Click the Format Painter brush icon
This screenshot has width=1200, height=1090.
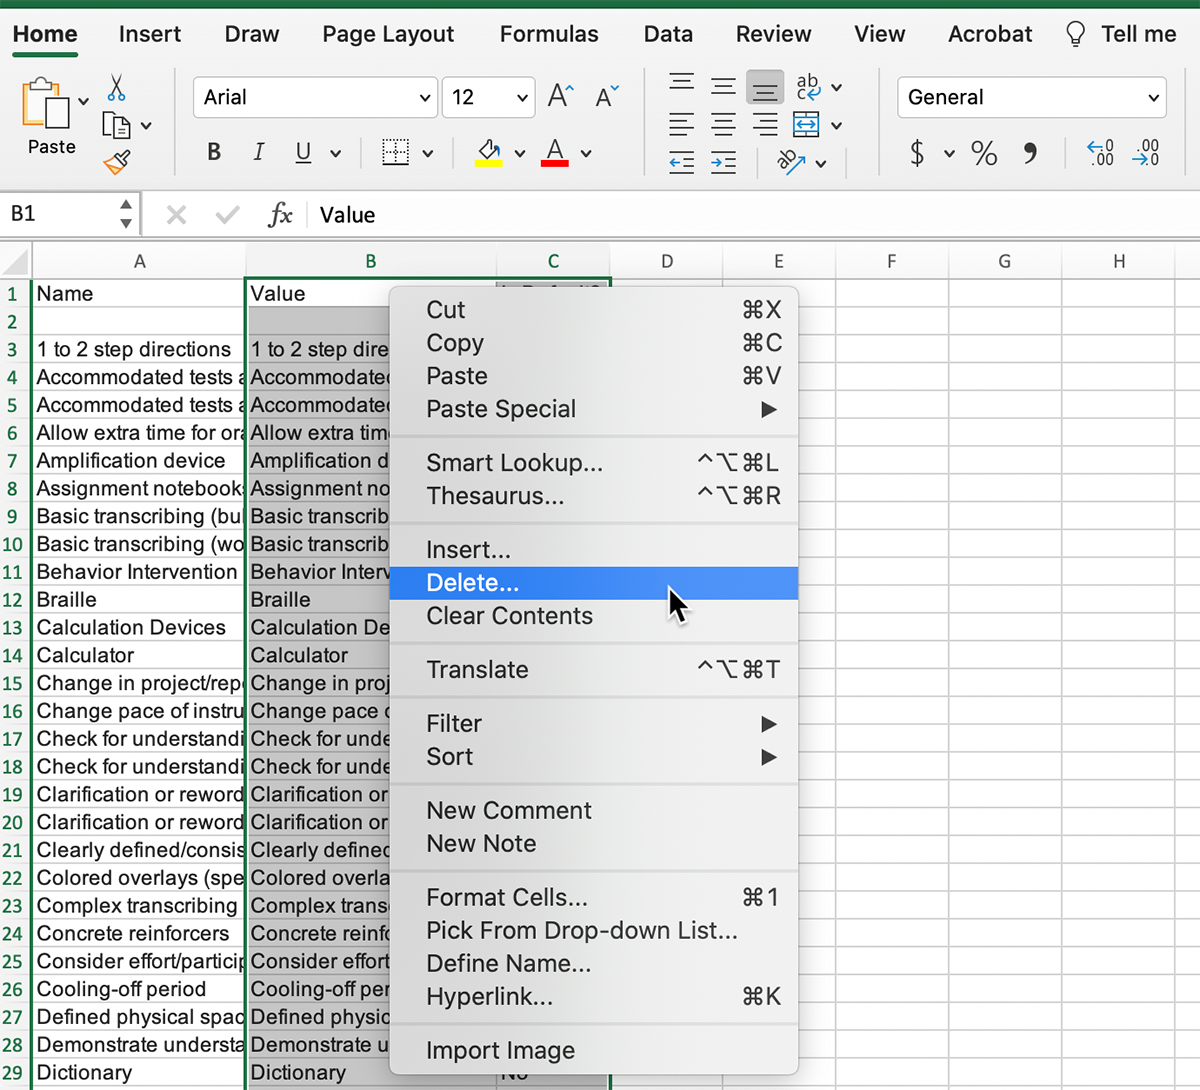pos(117,162)
